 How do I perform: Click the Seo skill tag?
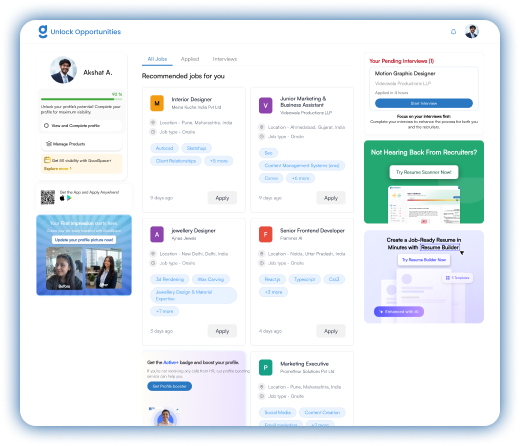coord(268,153)
